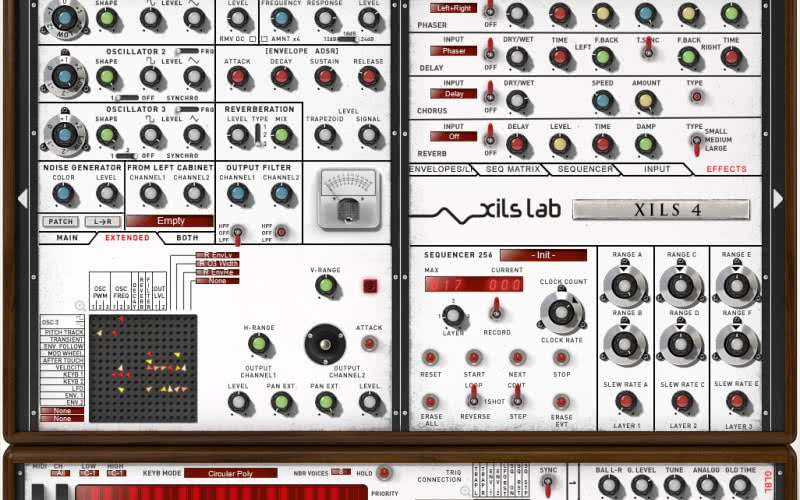The image size is (800, 500).
Task: Click the H-Range green knob
Action: pos(259,344)
